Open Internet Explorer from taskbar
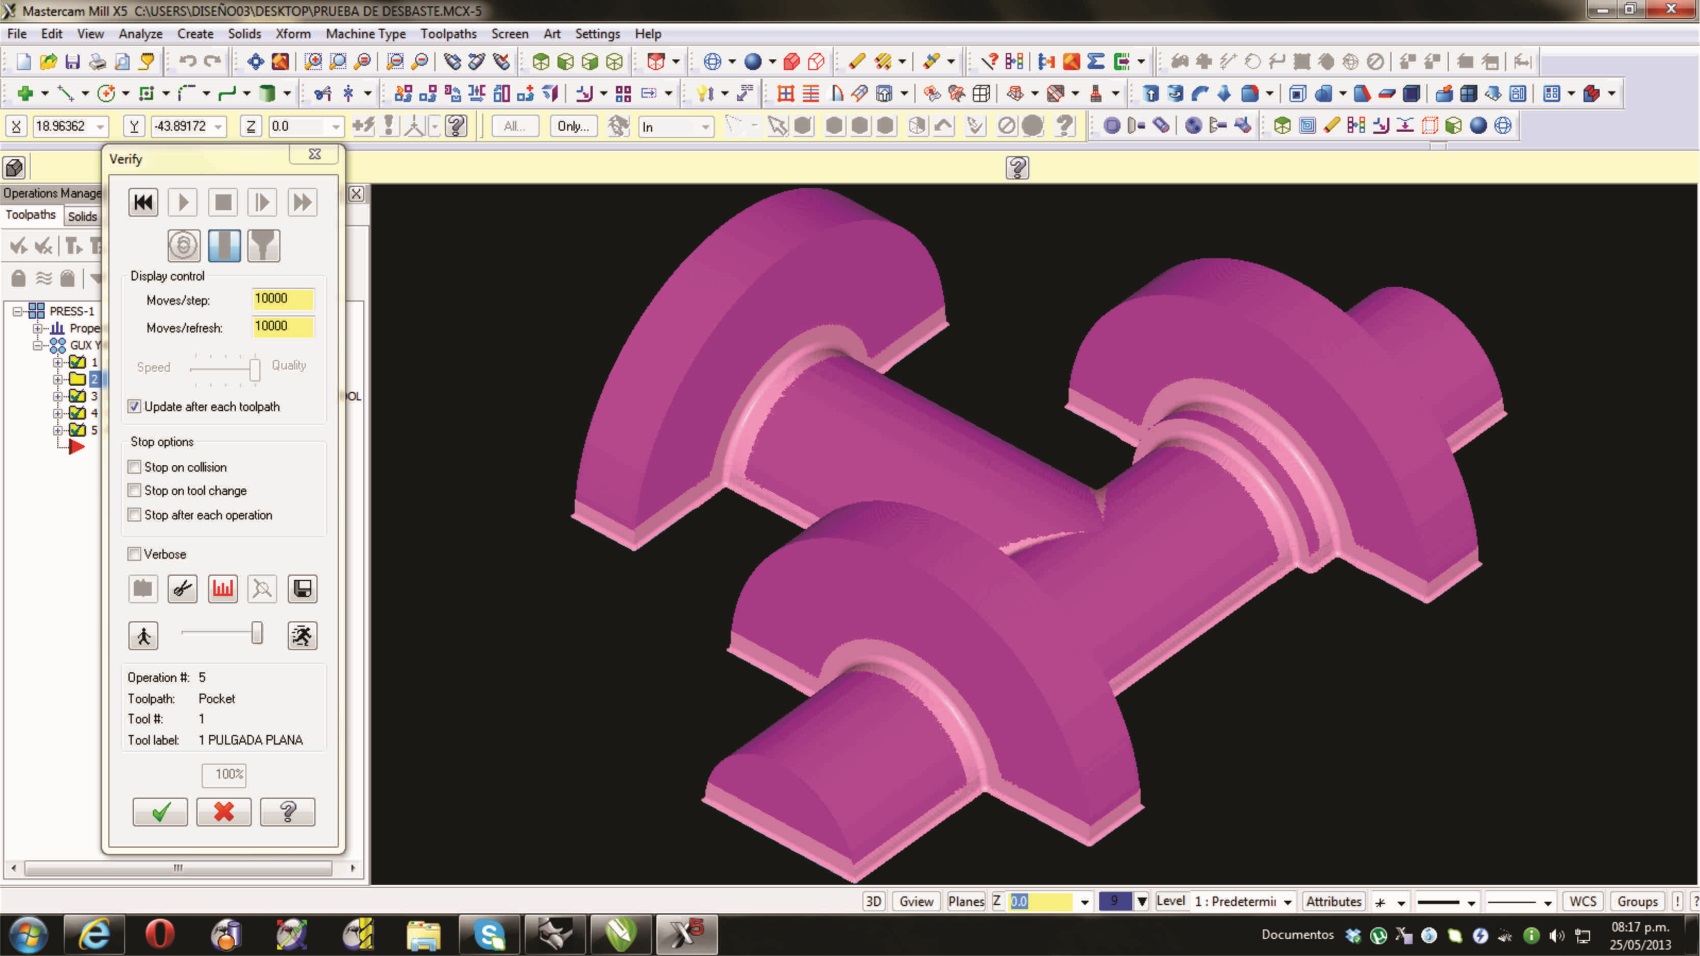The width and height of the screenshot is (1700, 956). tap(94, 934)
